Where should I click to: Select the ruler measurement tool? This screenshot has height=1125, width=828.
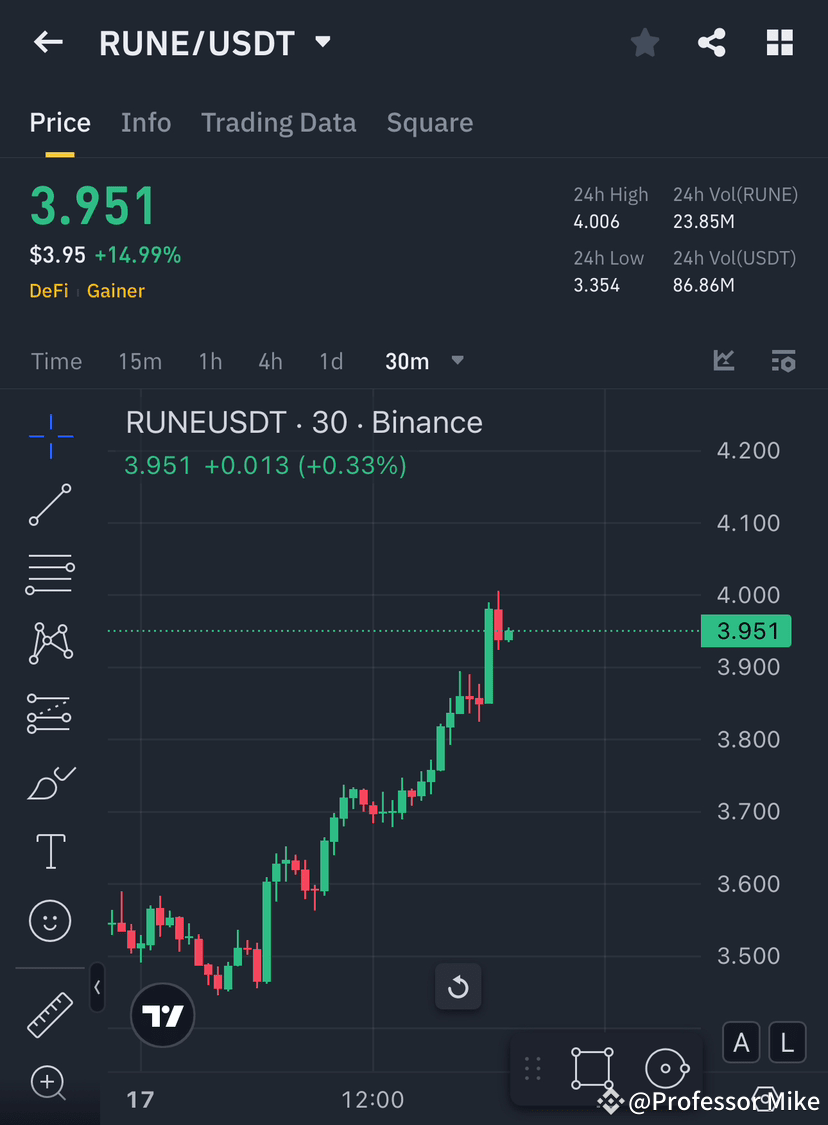[50, 1013]
